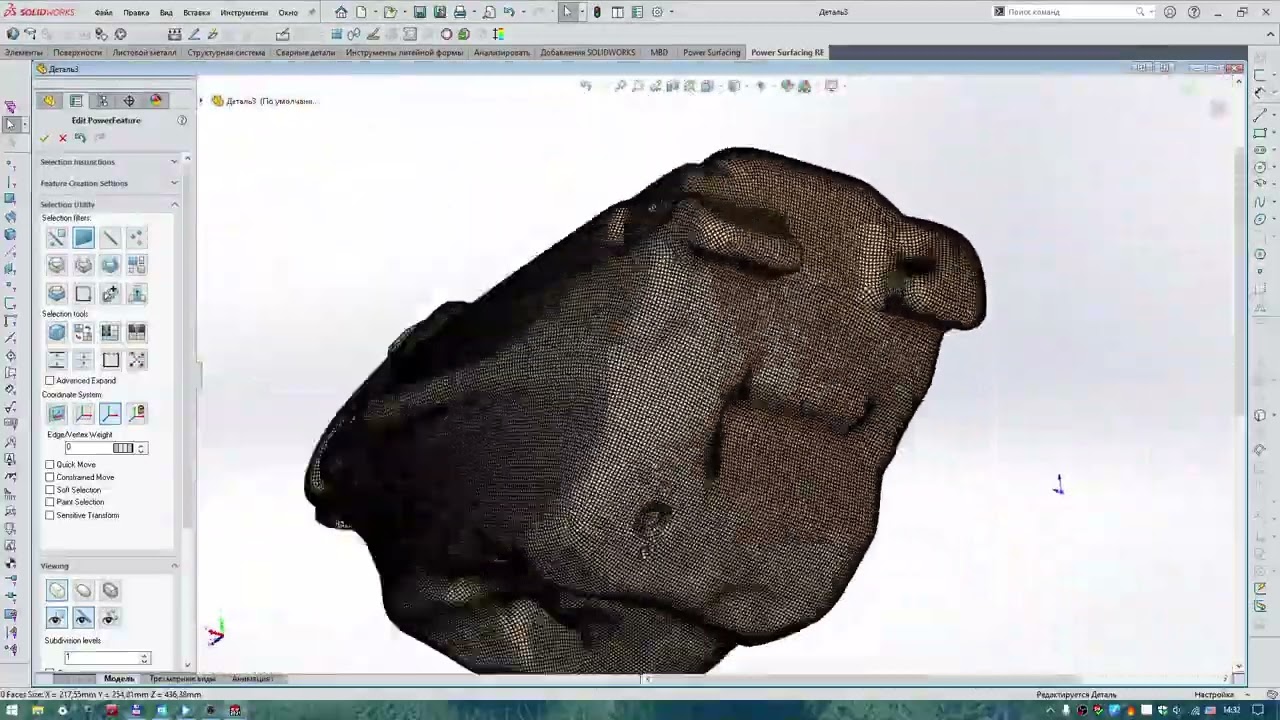The width and height of the screenshot is (1280, 720).
Task: Click the Print icon in top toolbar
Action: [x=460, y=12]
